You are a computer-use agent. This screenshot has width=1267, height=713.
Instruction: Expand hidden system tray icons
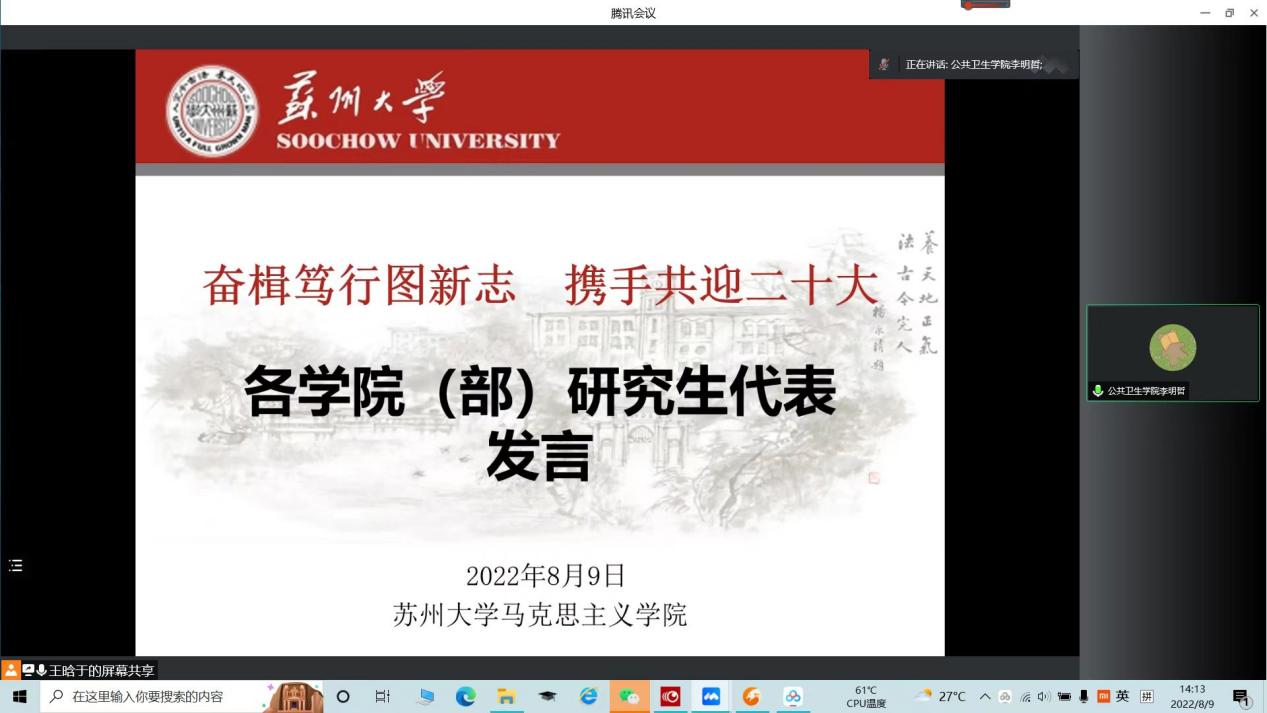click(985, 697)
